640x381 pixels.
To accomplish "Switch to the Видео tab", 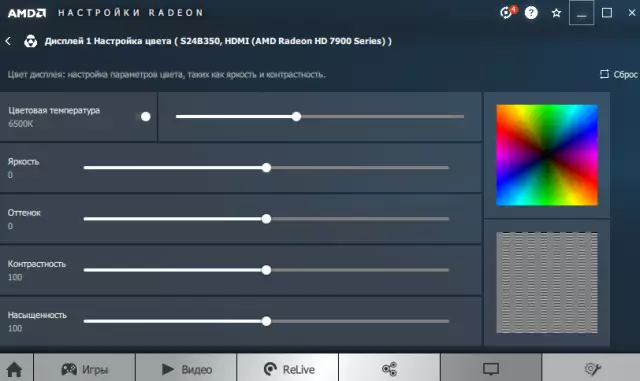I will tap(186, 369).
